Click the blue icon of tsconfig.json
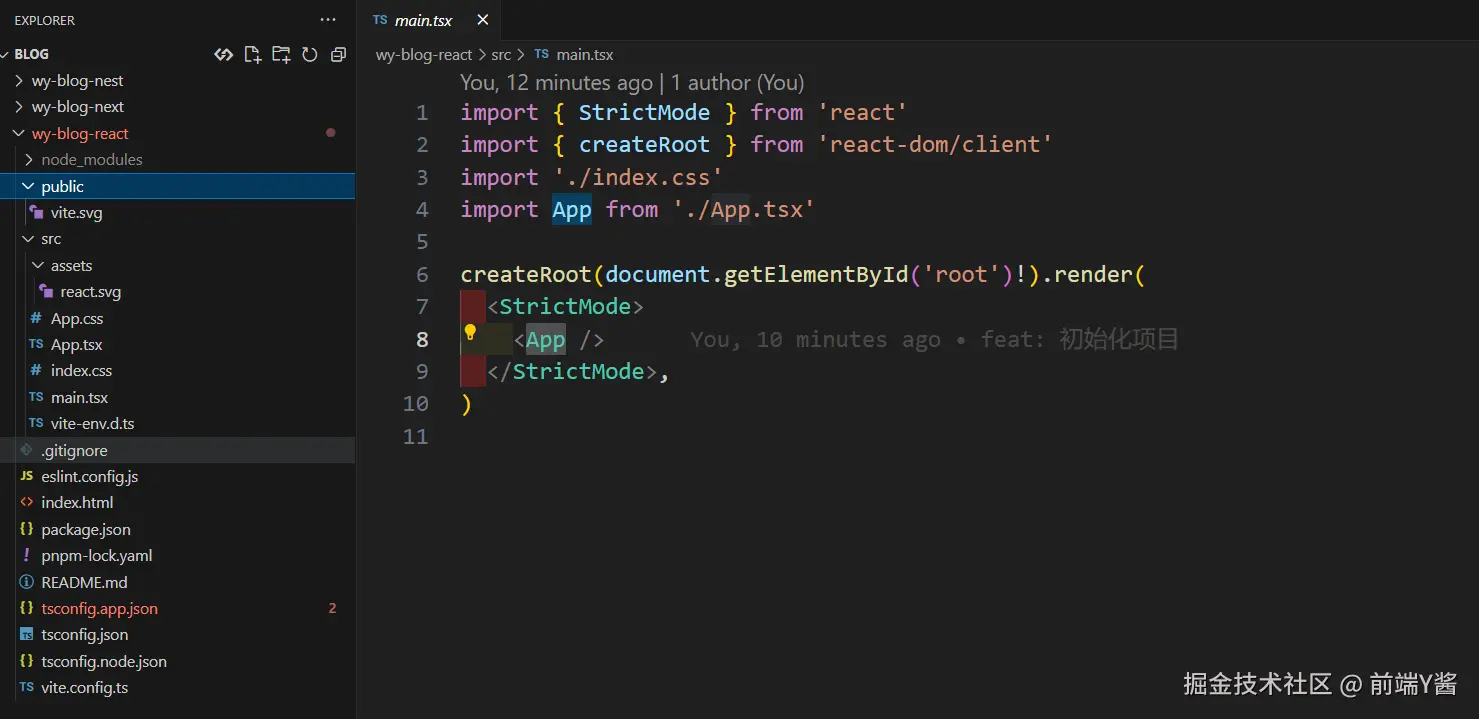 (26, 634)
